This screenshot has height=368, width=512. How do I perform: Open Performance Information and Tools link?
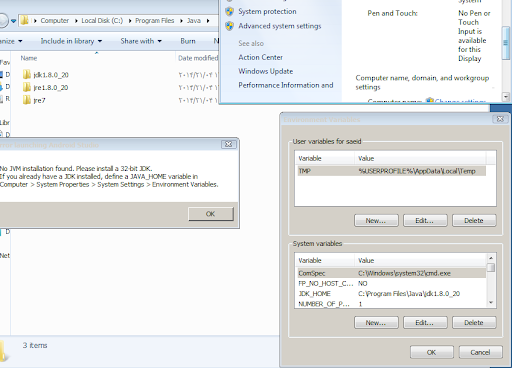tap(286, 85)
